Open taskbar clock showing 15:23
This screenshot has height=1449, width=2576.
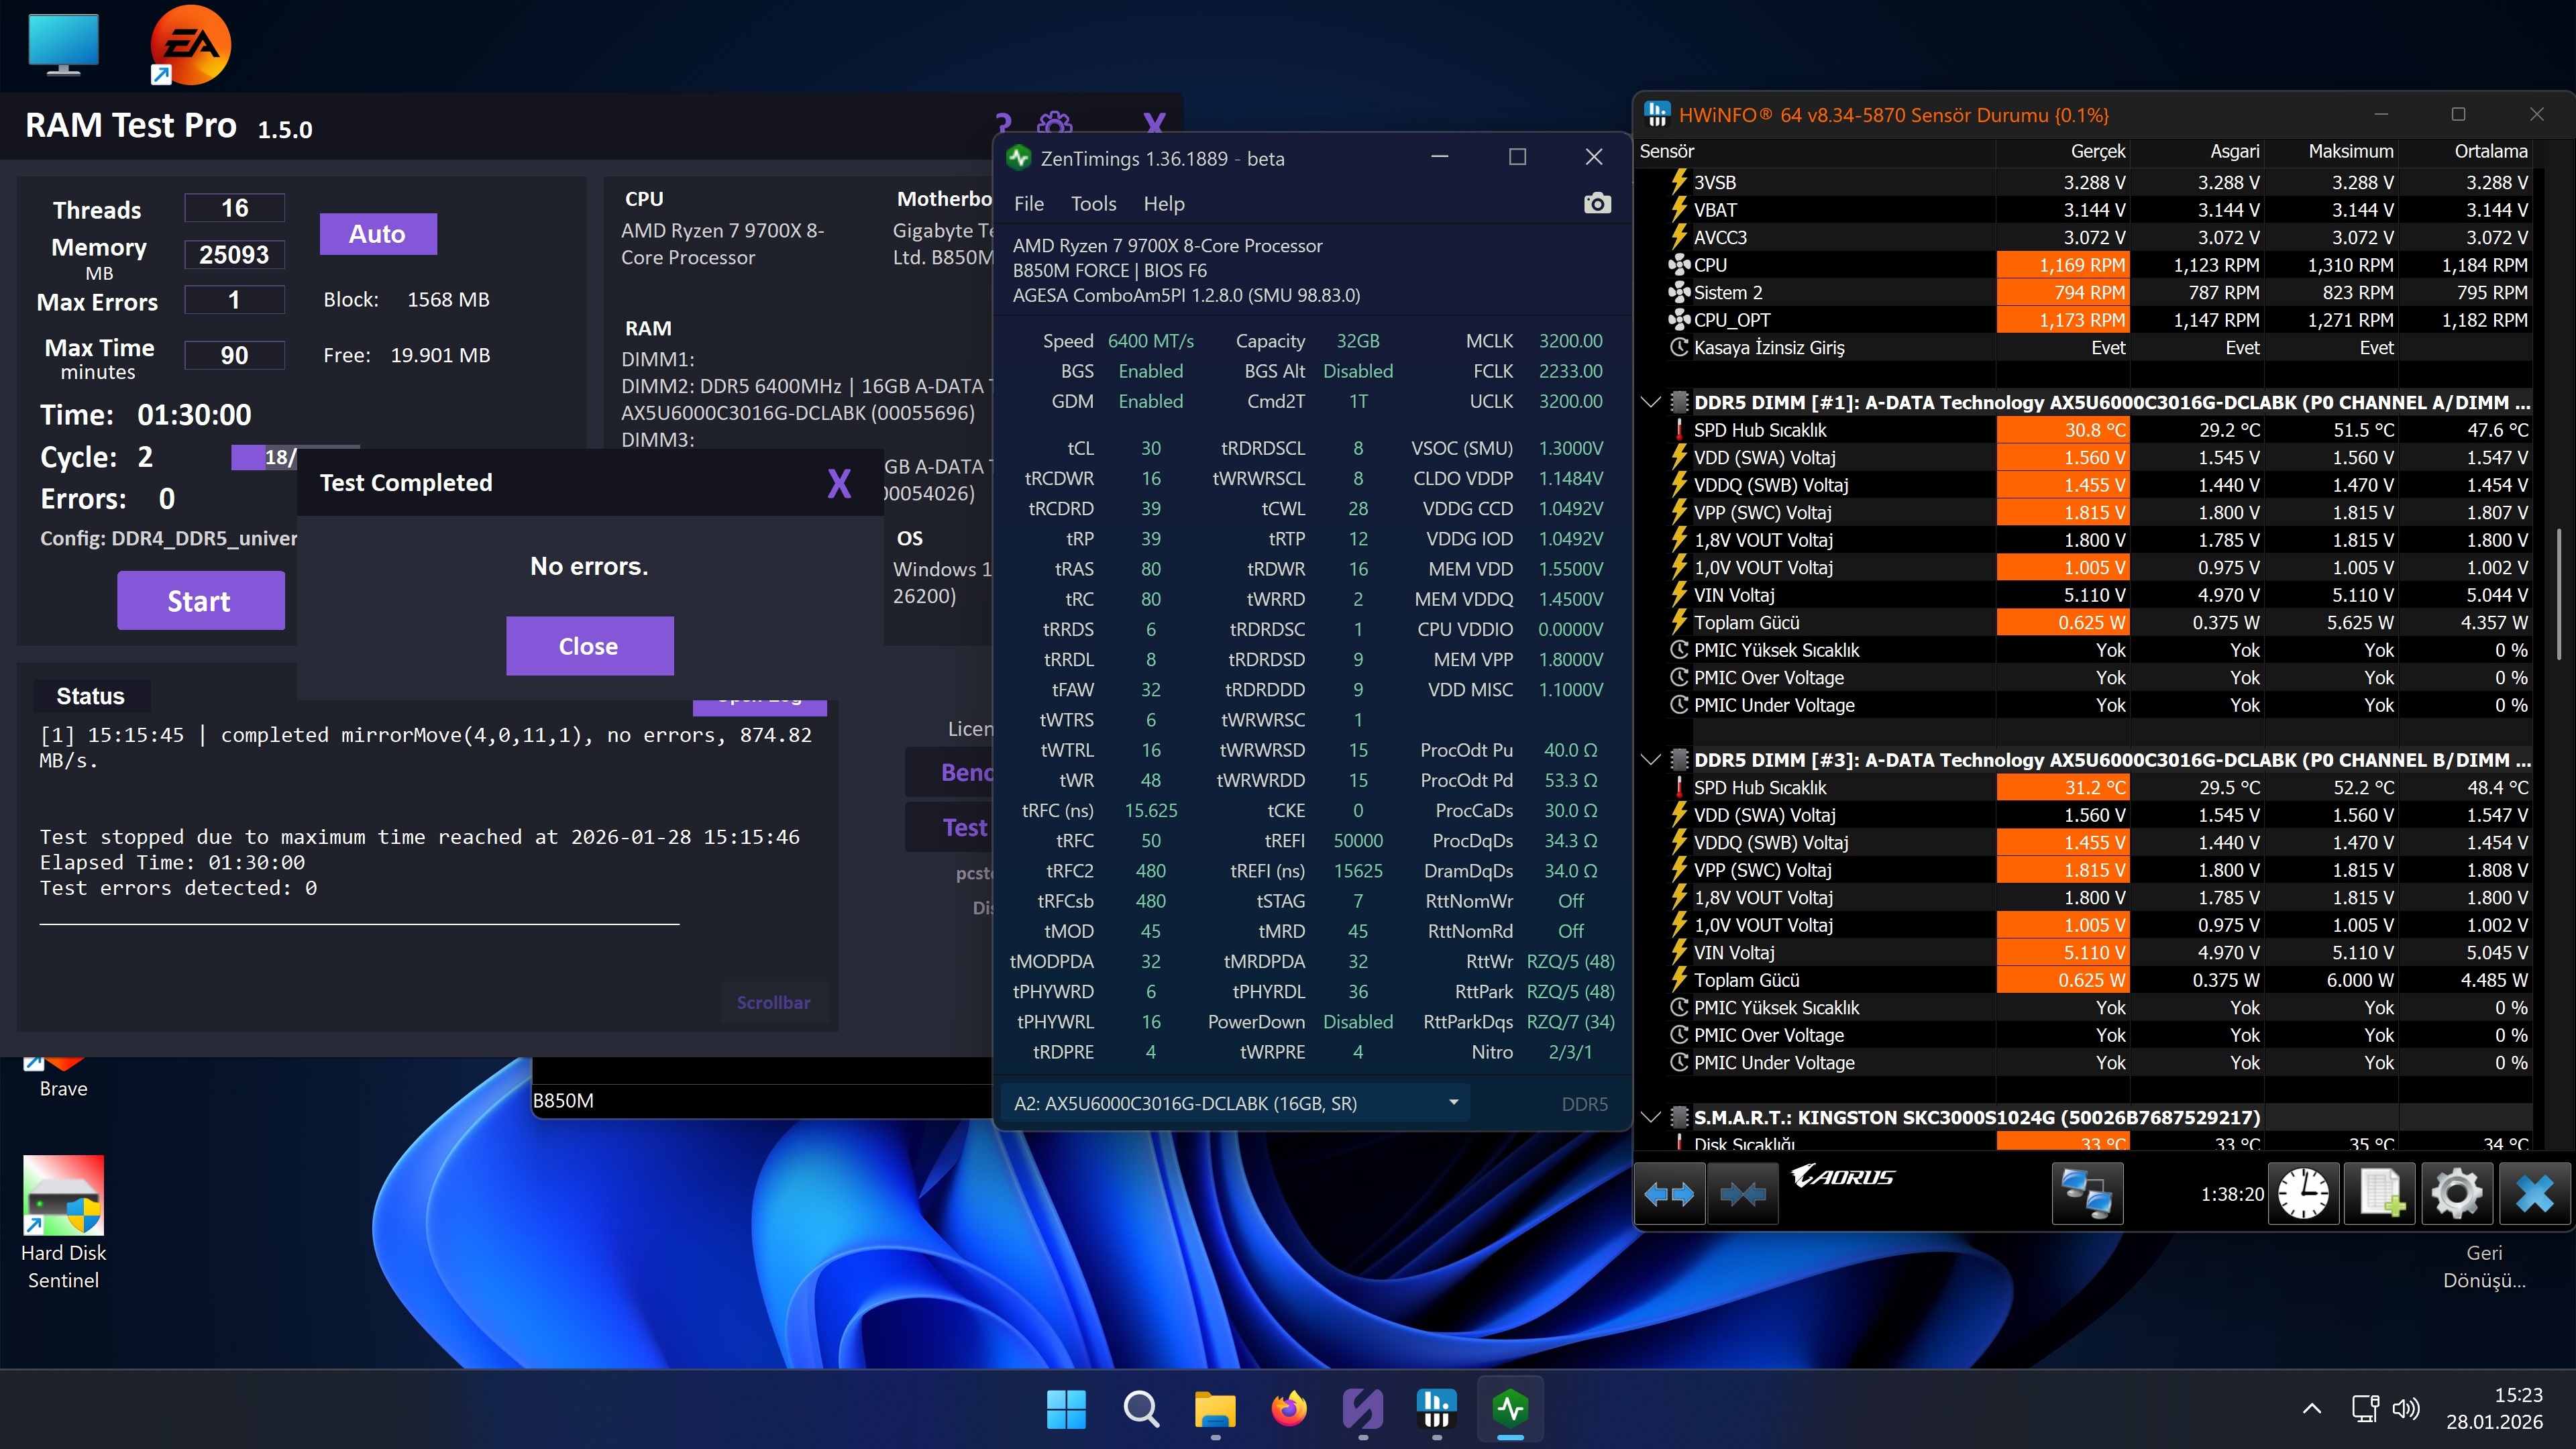2493,1408
